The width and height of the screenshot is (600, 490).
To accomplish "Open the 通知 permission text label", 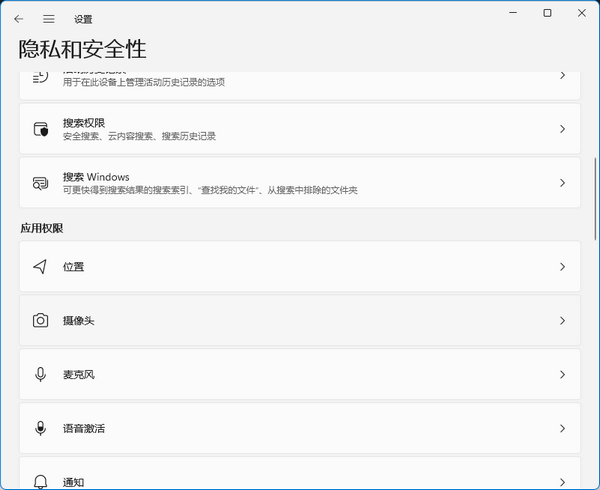I will 72,481.
